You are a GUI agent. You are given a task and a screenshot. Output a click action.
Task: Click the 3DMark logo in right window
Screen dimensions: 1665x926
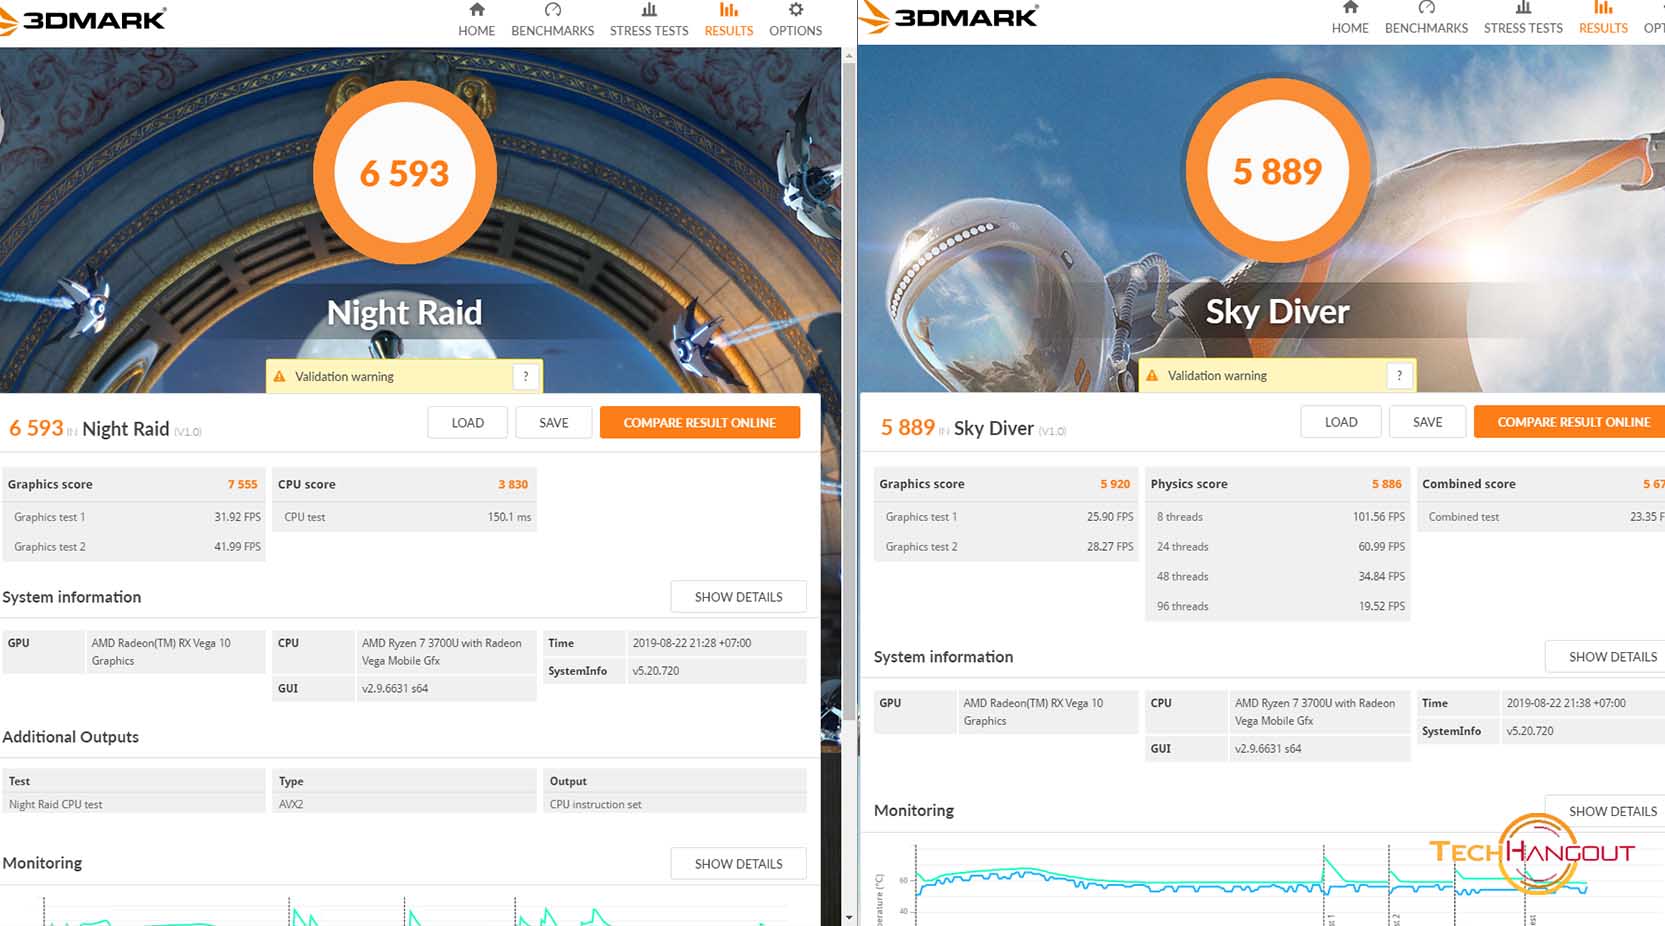[x=950, y=18]
